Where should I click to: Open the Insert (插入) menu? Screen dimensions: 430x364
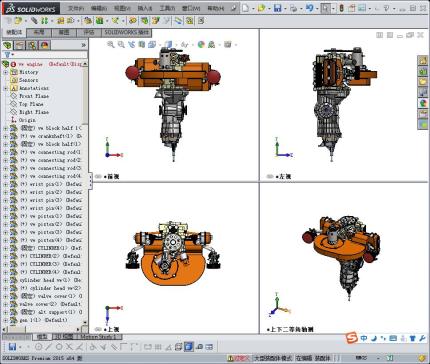pyautogui.click(x=145, y=8)
